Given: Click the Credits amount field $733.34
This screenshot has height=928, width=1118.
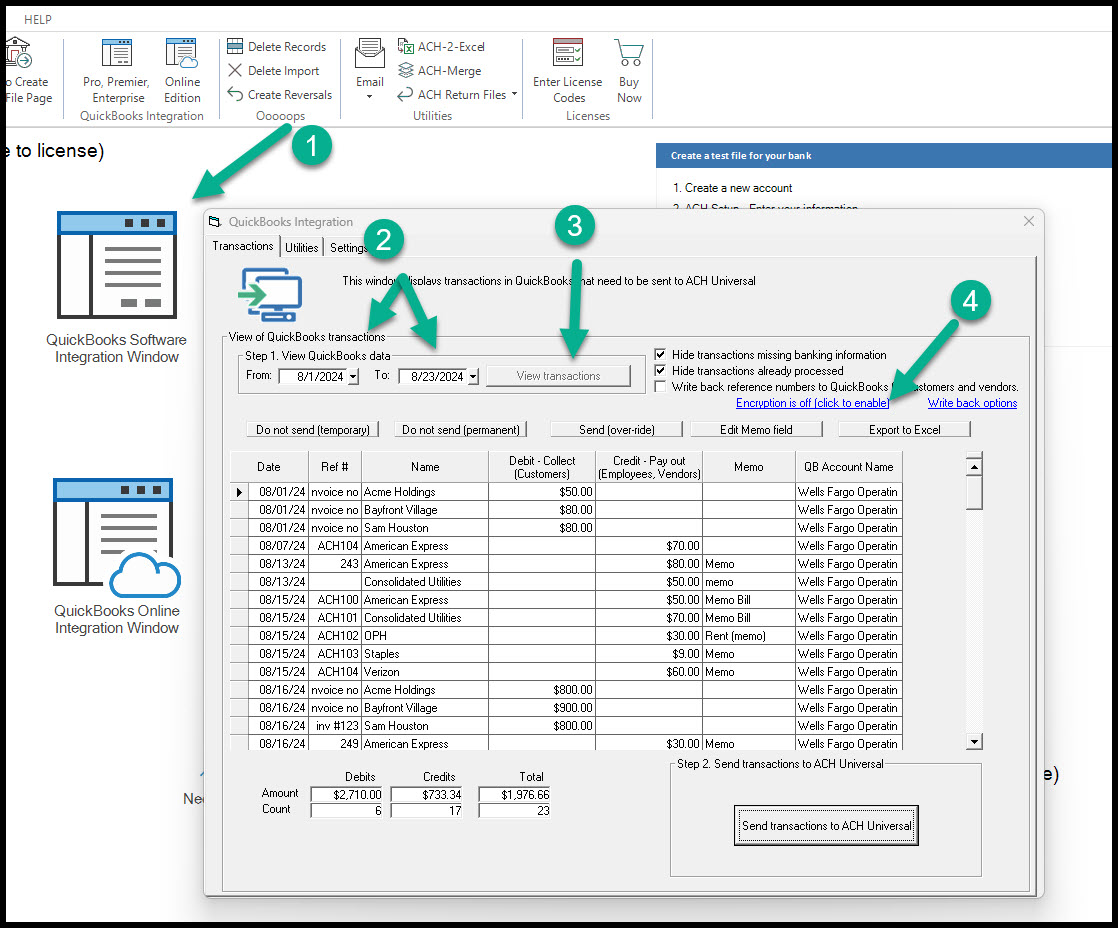Looking at the screenshot, I should click(426, 794).
